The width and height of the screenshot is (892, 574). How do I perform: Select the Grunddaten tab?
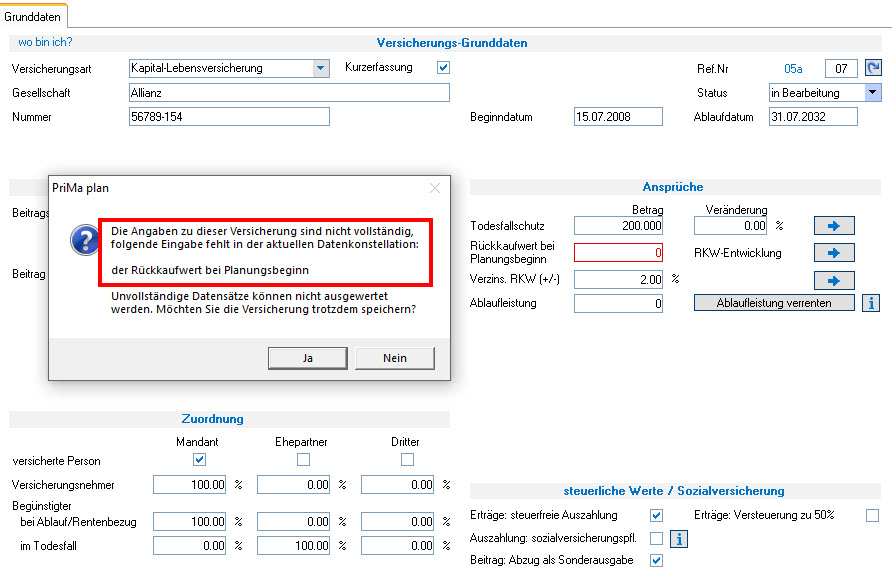click(33, 16)
